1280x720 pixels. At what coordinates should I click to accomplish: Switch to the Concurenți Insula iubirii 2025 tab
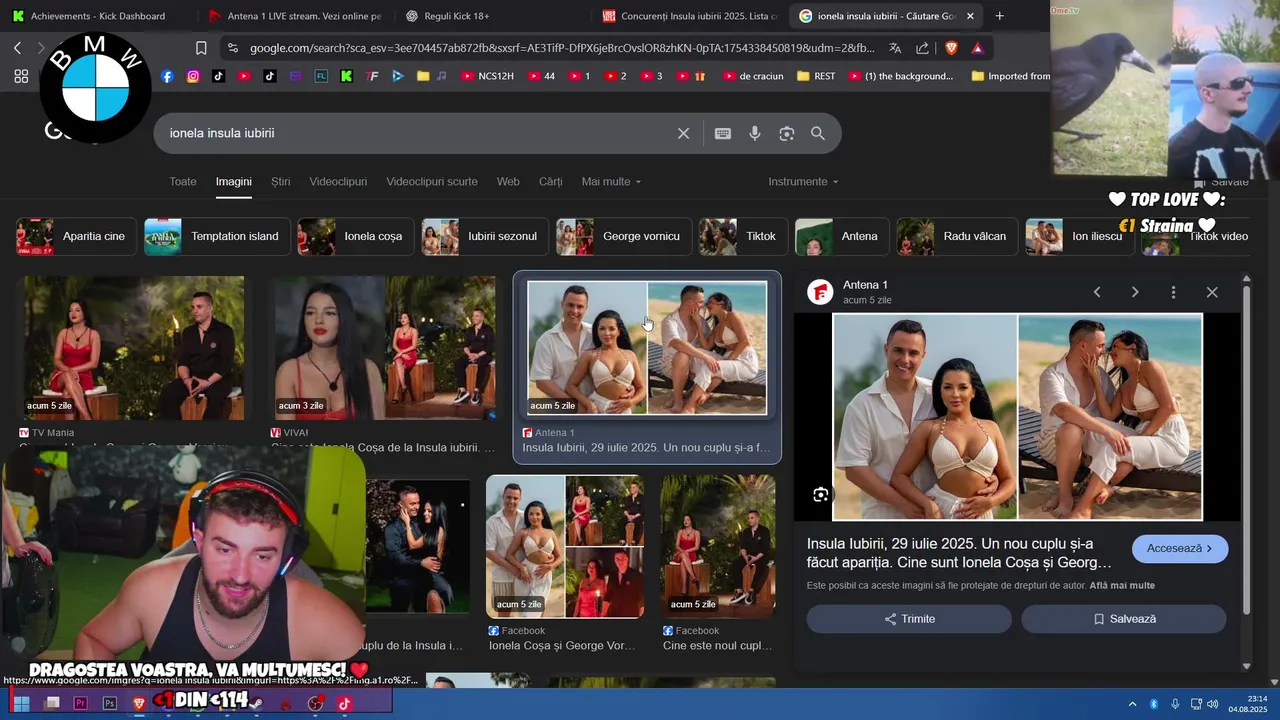tap(690, 16)
